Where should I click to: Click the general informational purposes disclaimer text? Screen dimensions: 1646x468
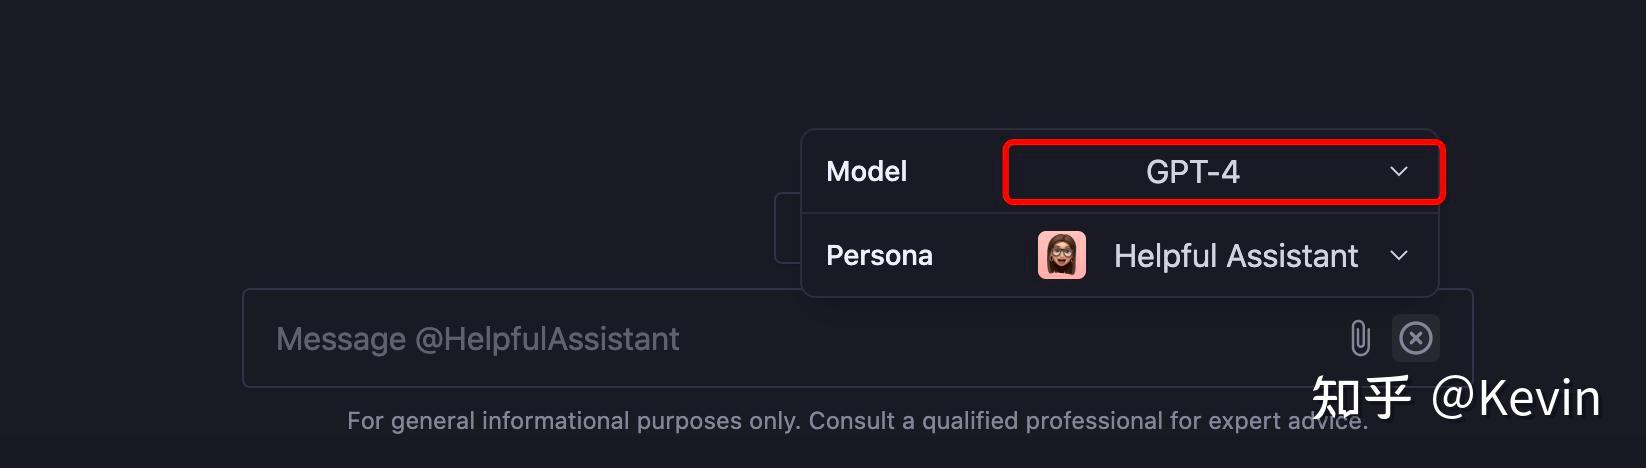point(700,421)
